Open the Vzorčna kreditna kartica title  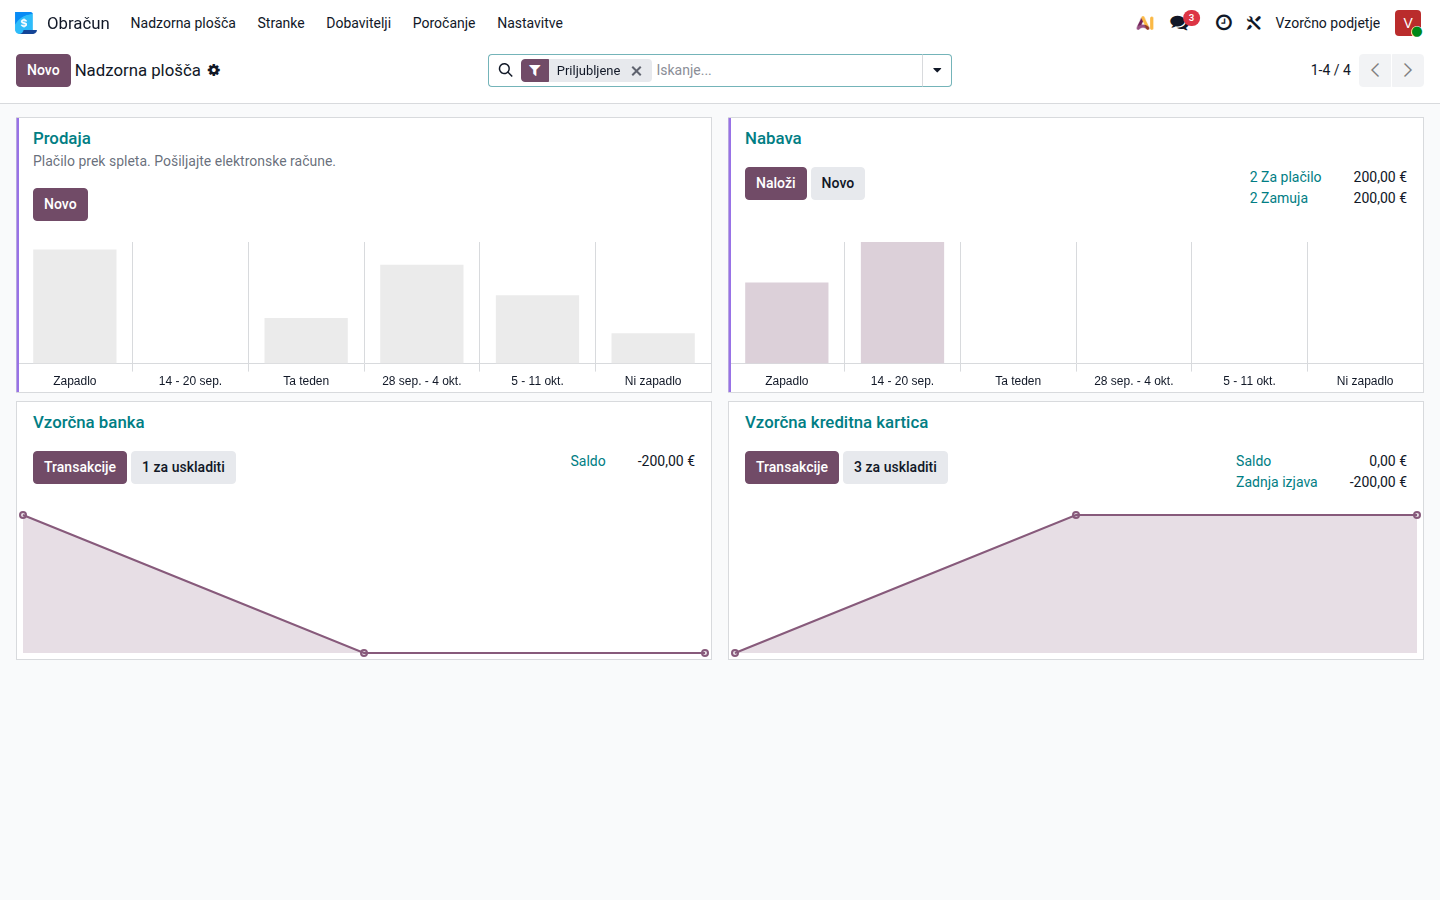coord(836,422)
